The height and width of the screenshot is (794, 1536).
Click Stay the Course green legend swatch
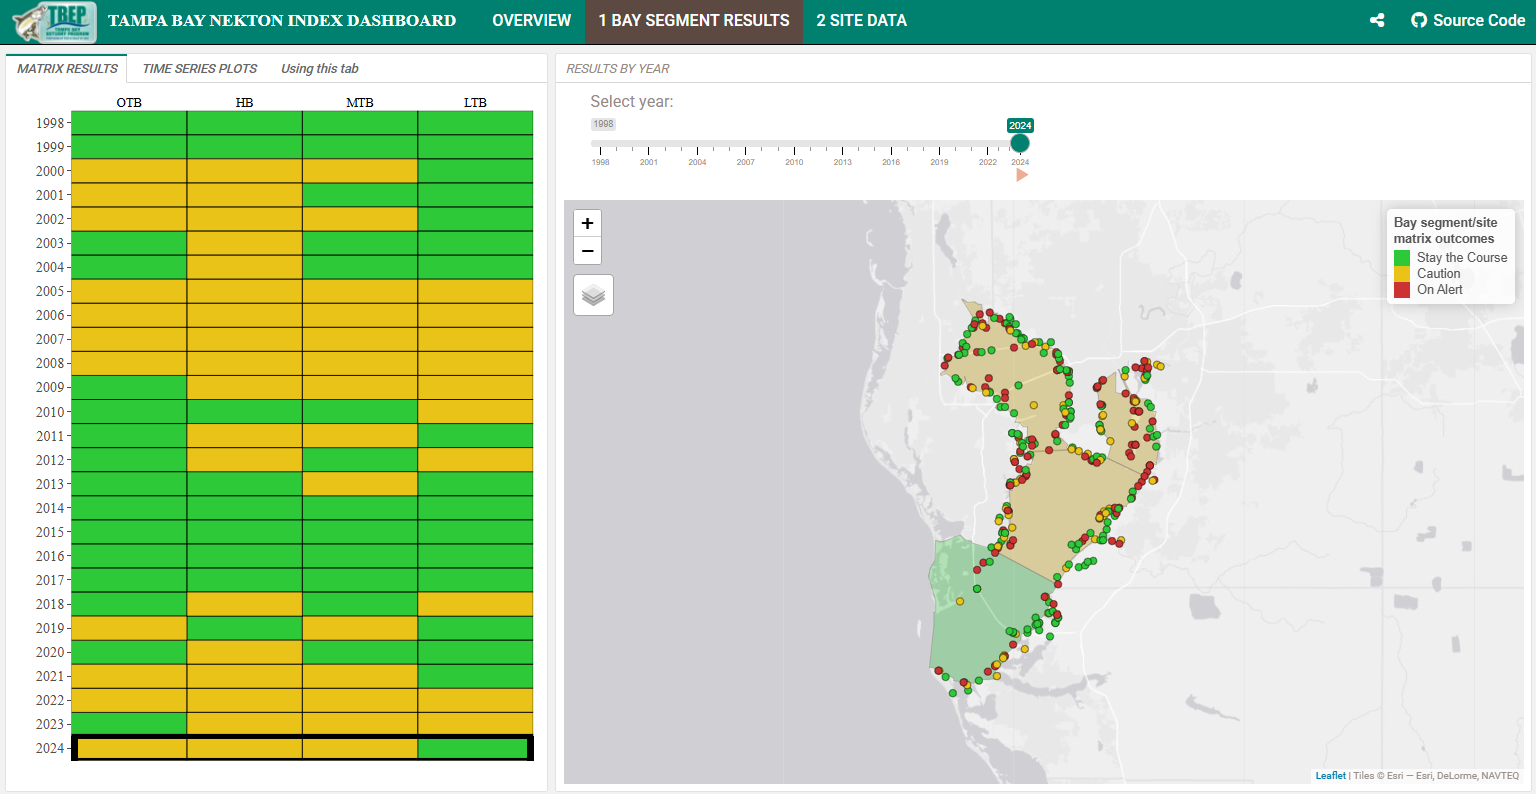[1402, 258]
